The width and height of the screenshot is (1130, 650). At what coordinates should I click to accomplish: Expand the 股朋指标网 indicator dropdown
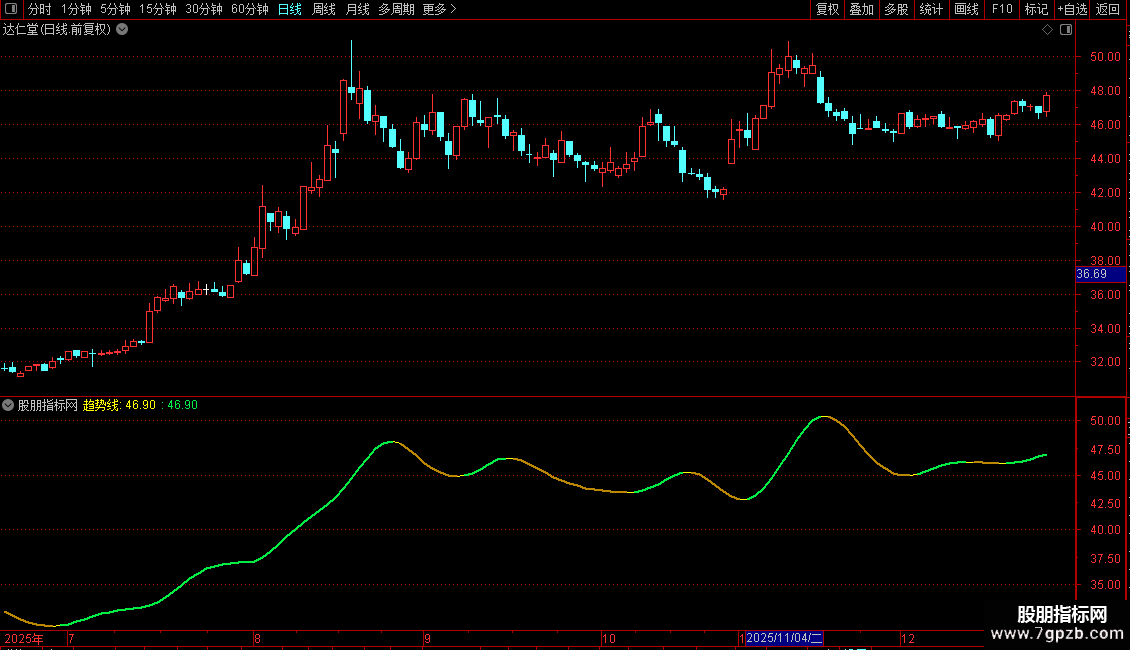click(x=8, y=405)
